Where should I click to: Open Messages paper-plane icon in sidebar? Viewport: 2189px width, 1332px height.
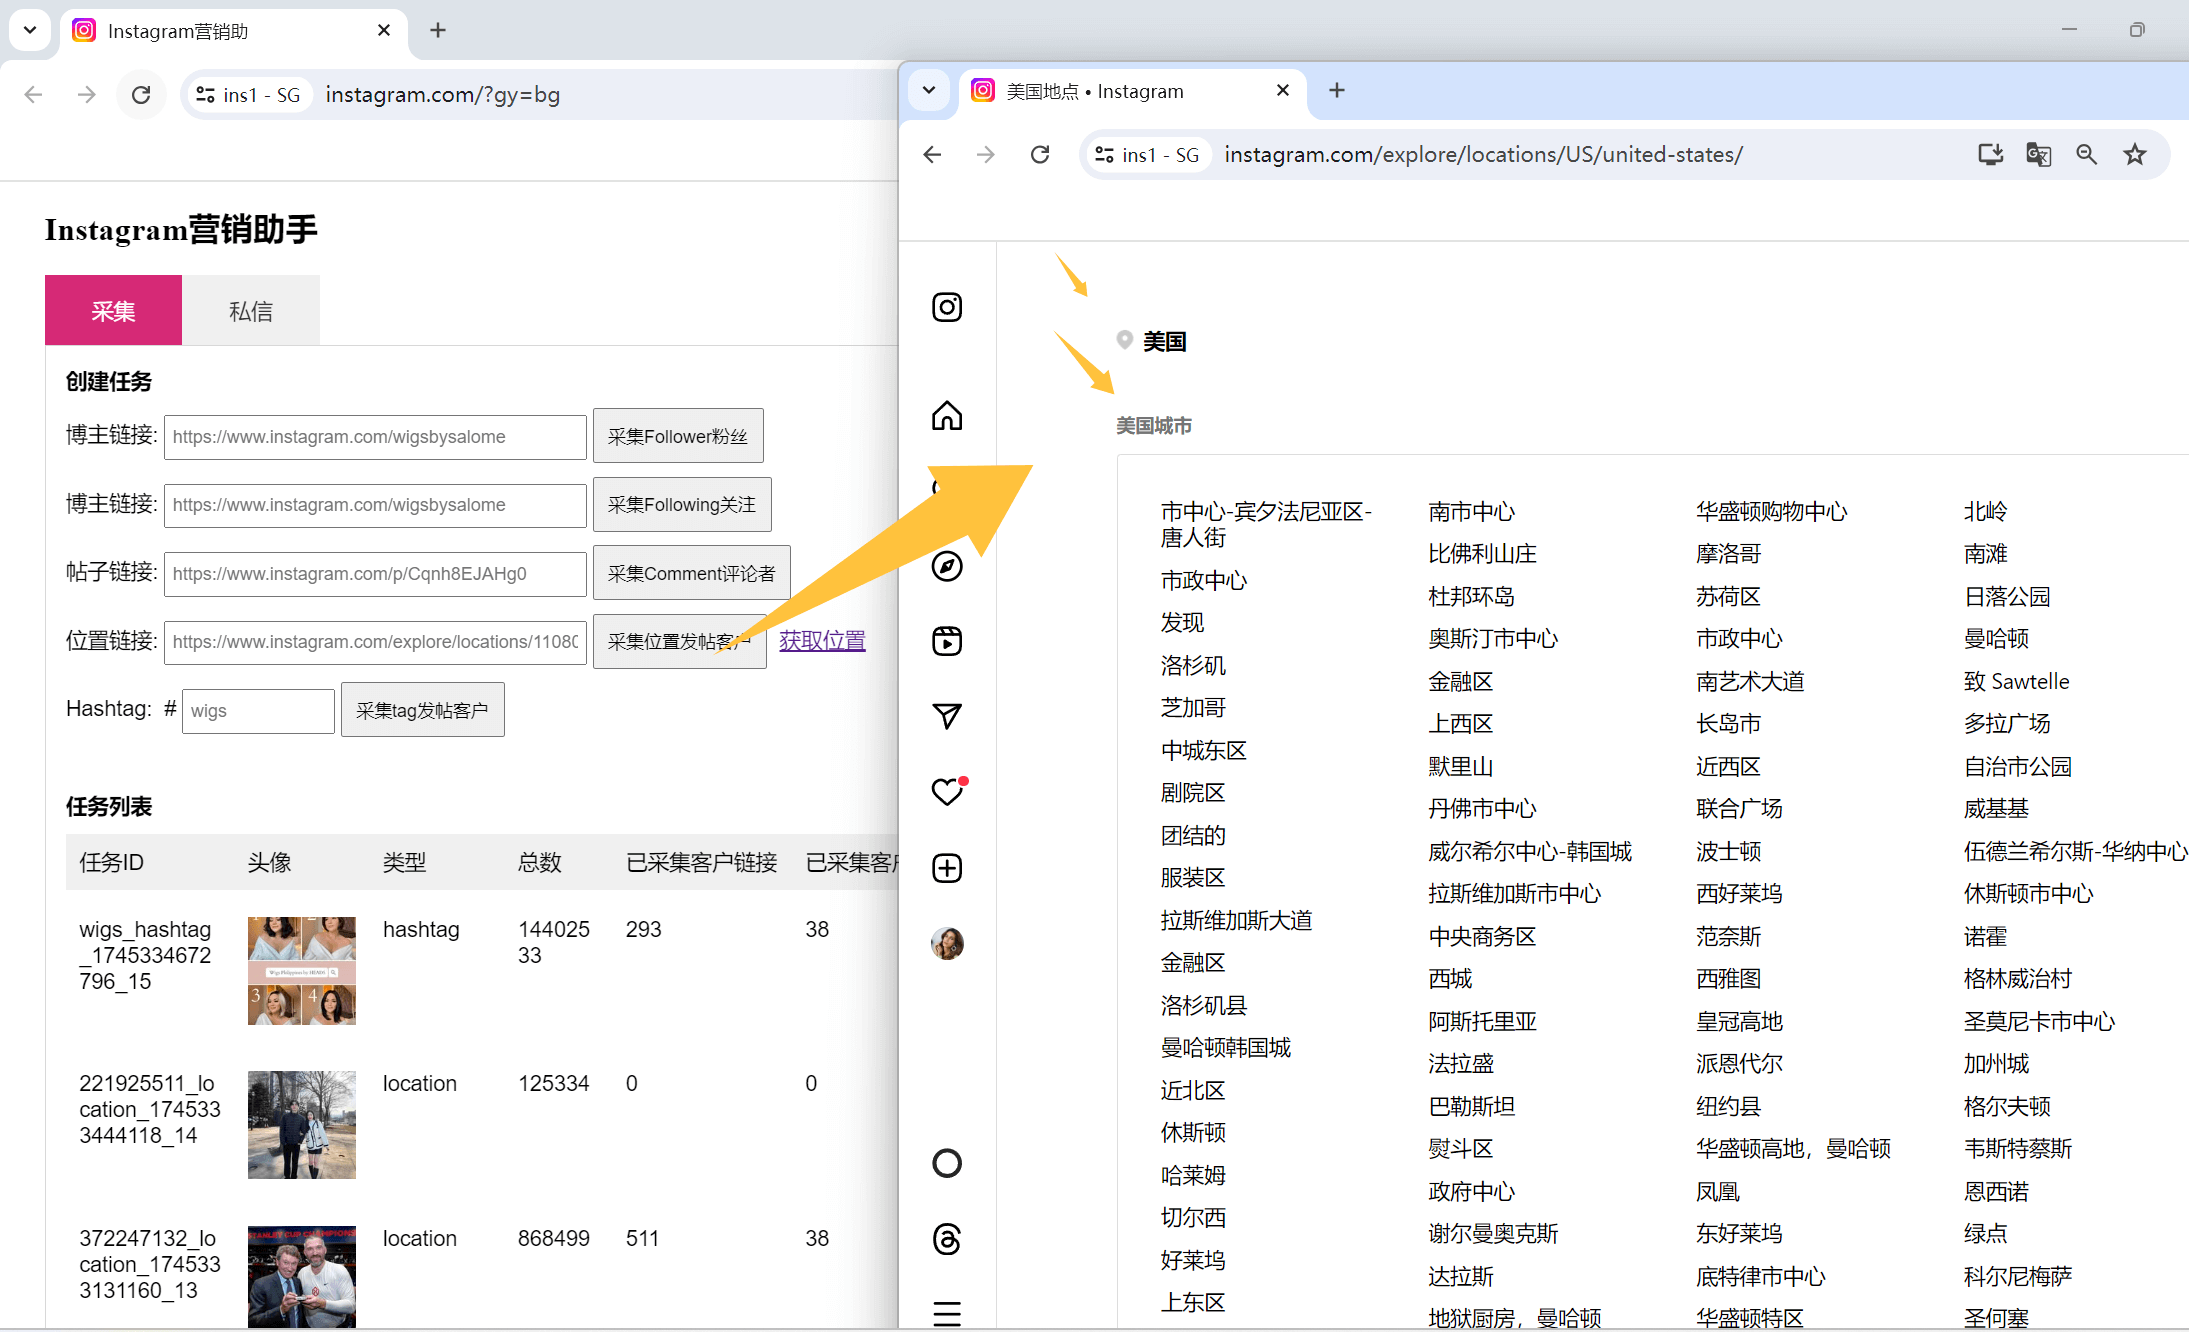[947, 716]
